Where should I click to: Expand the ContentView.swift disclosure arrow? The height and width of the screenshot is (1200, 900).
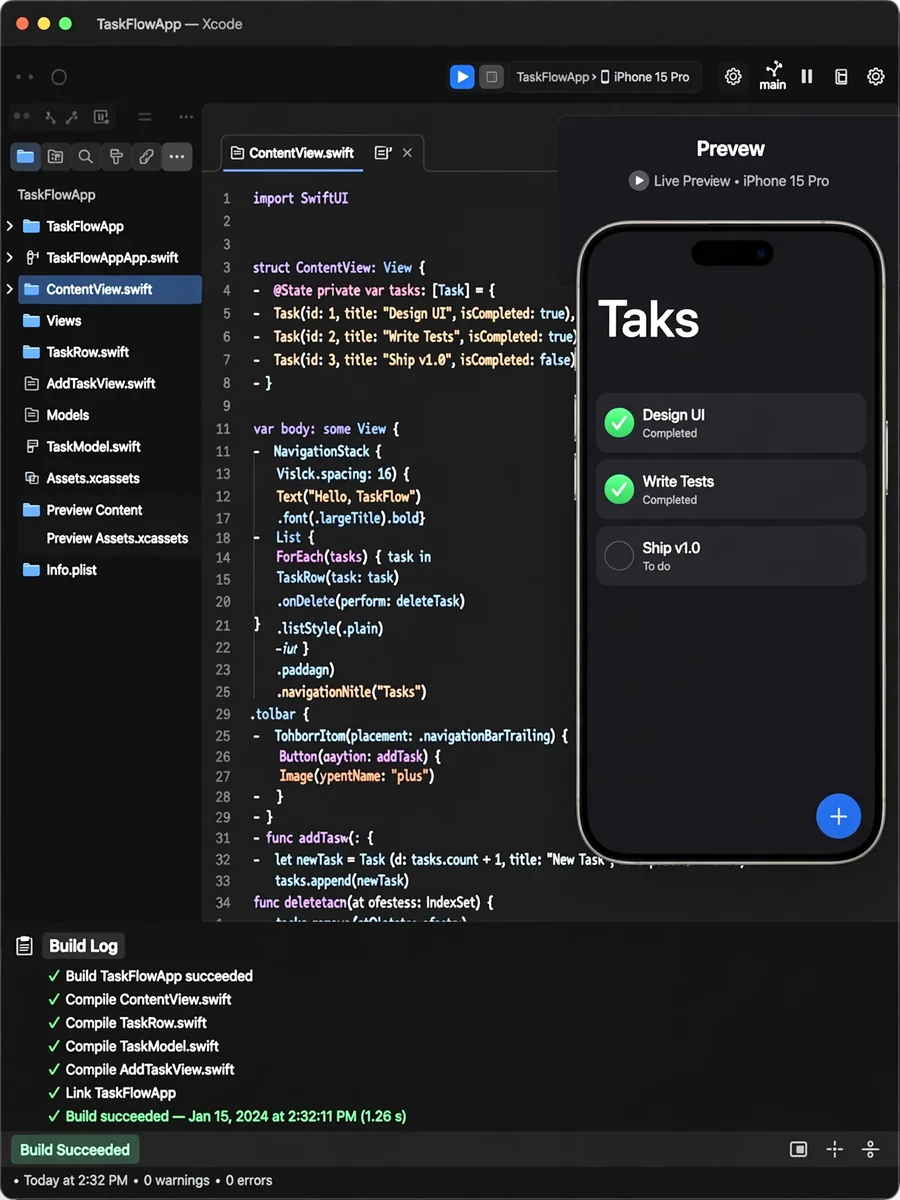point(9,289)
